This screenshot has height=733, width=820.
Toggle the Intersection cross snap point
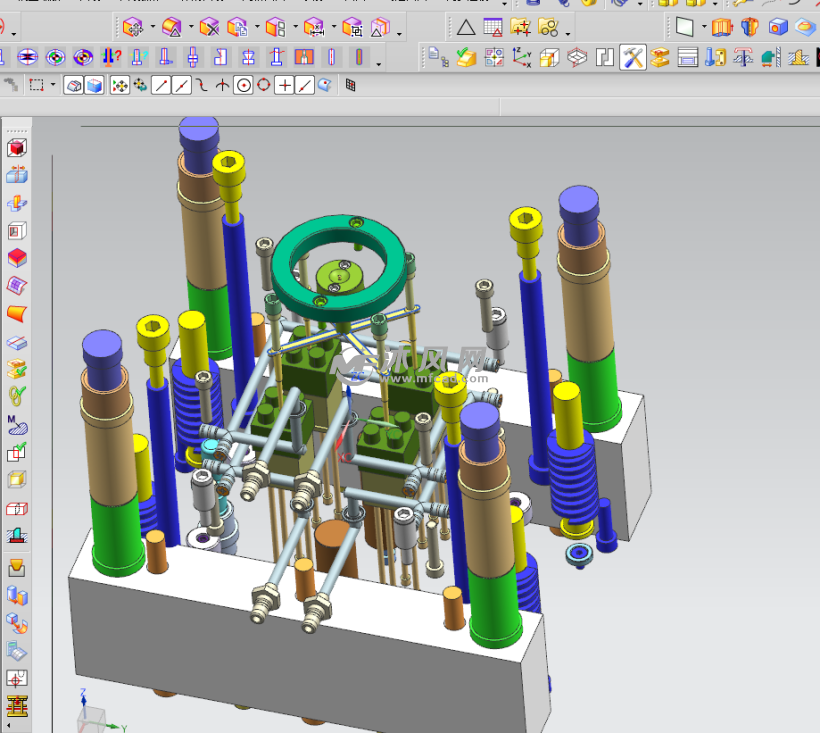click(222, 86)
